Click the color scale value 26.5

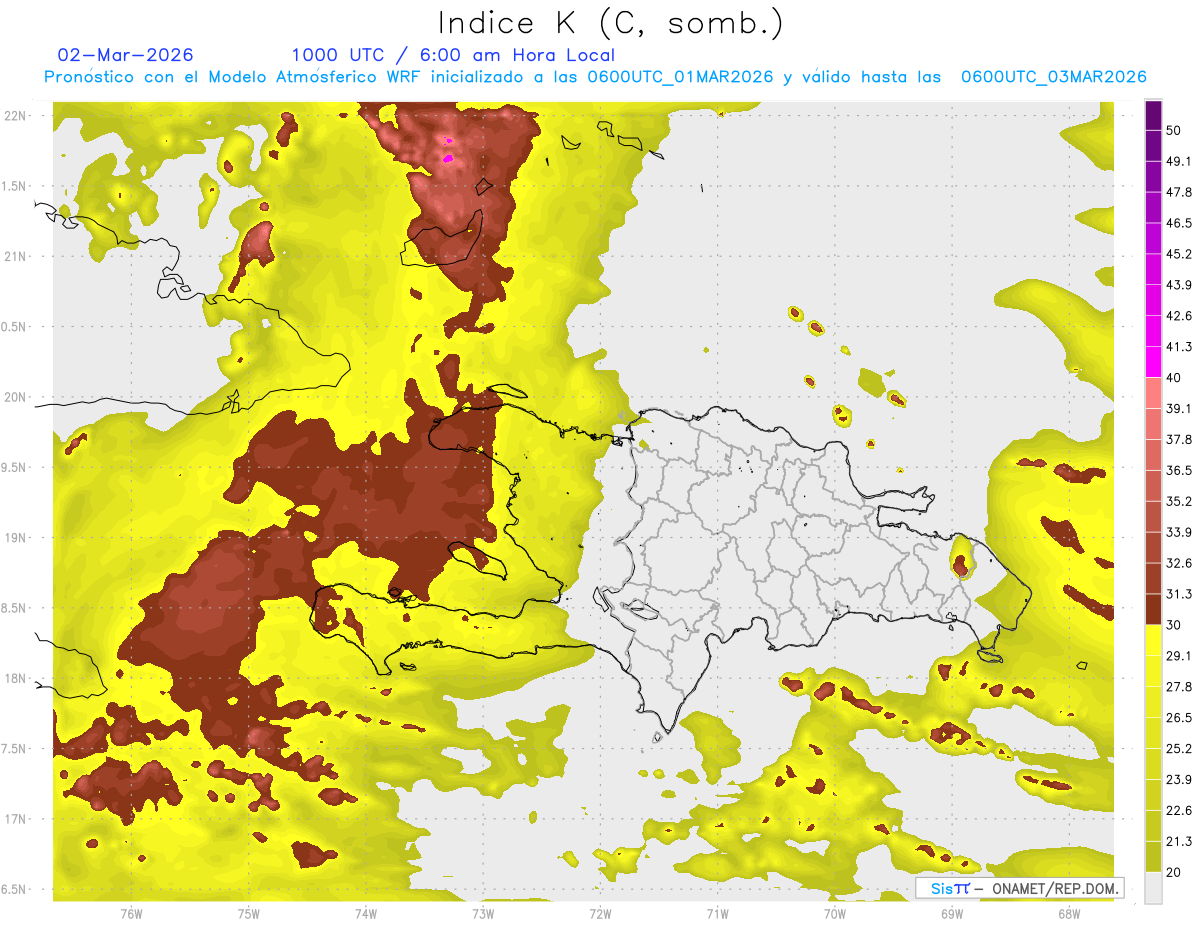[x=1179, y=718]
